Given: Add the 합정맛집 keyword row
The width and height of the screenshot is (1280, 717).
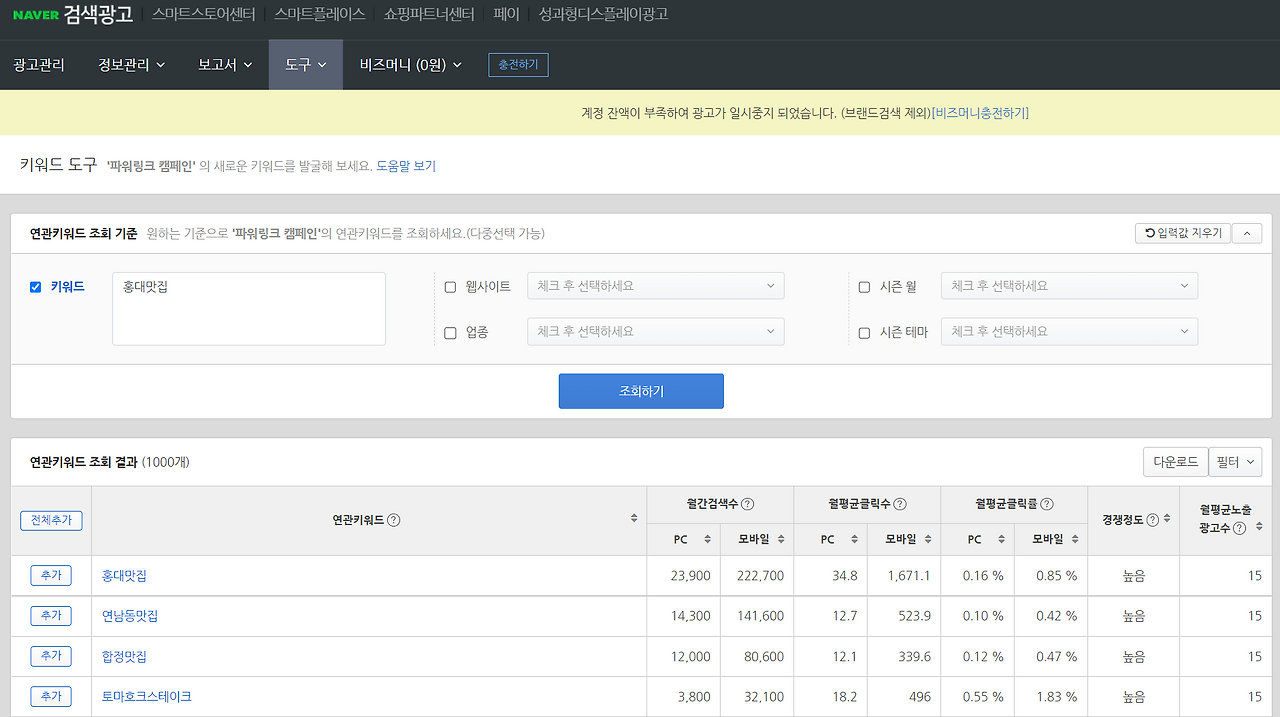Looking at the screenshot, I should (x=51, y=656).
